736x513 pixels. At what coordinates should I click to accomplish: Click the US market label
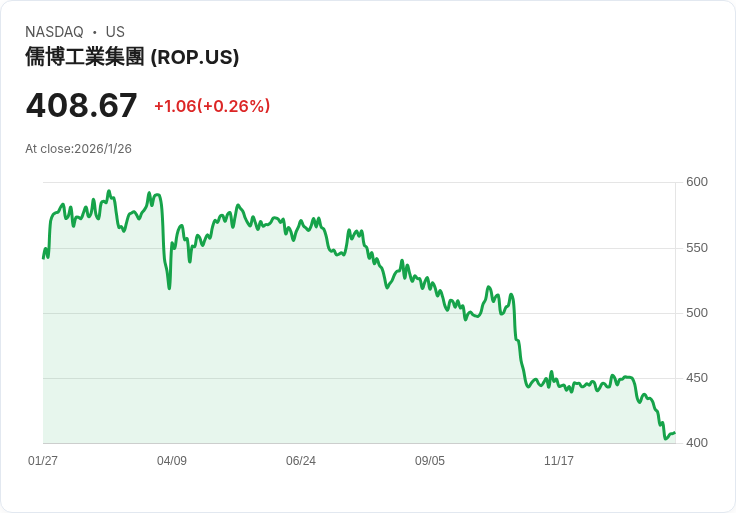pos(115,32)
